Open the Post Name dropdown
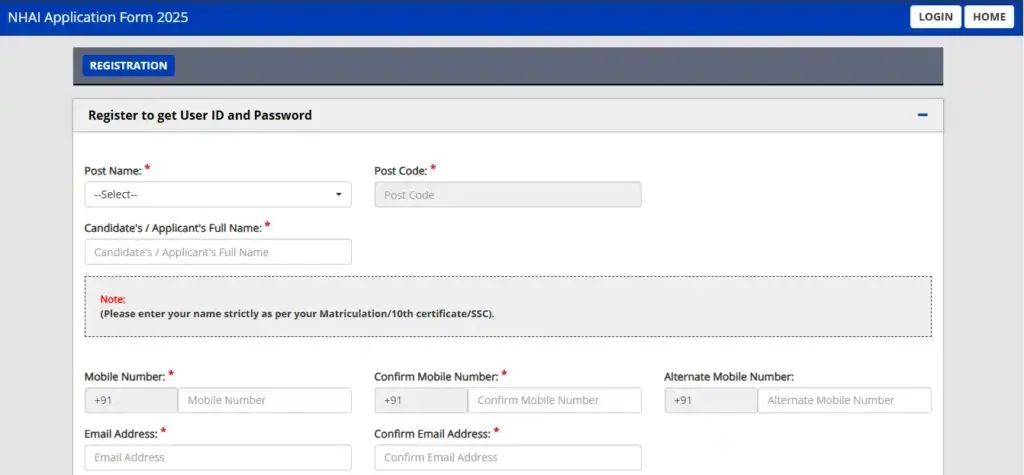Viewport: 1024px width, 475px height. [x=217, y=195]
